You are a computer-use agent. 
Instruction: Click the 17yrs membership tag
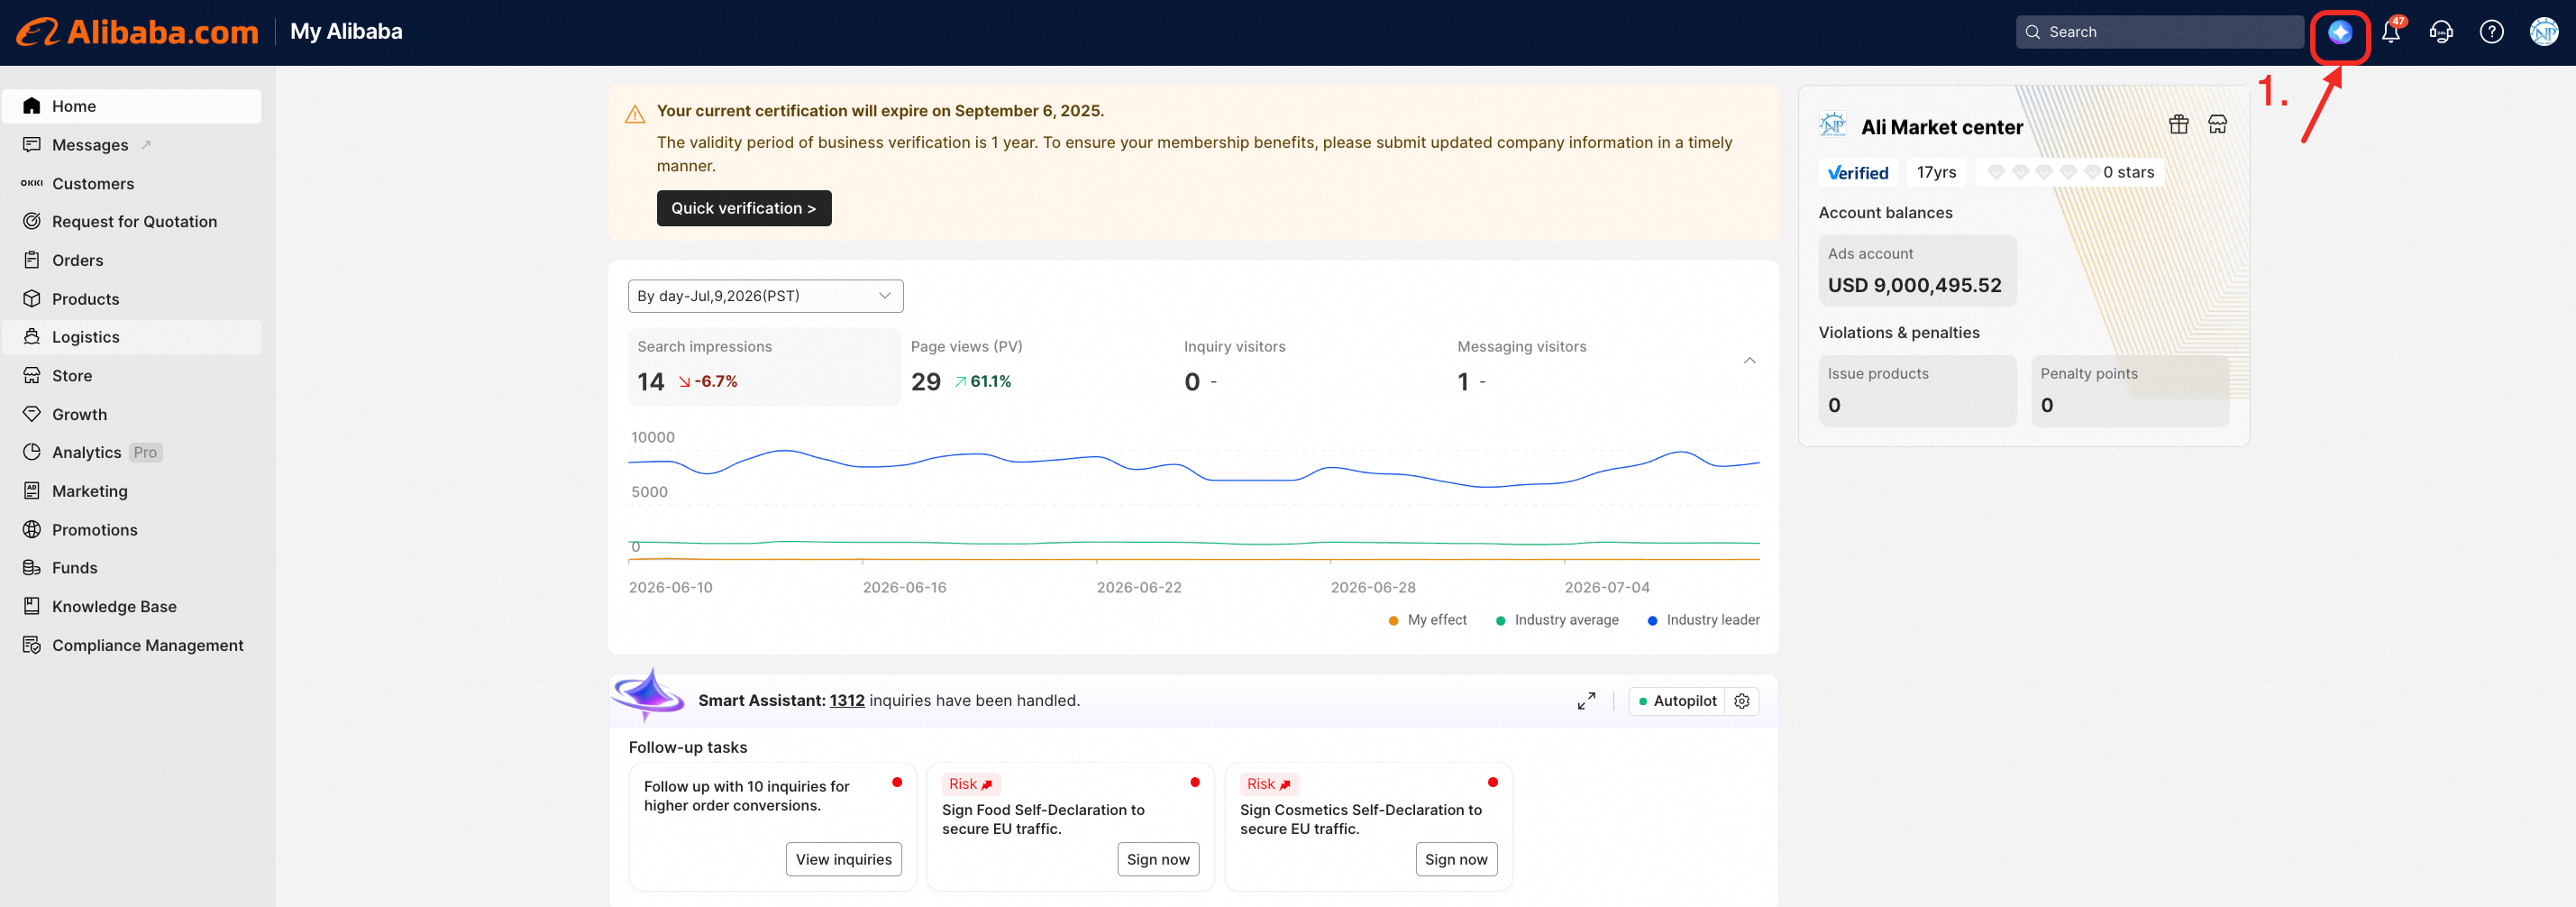(1936, 172)
